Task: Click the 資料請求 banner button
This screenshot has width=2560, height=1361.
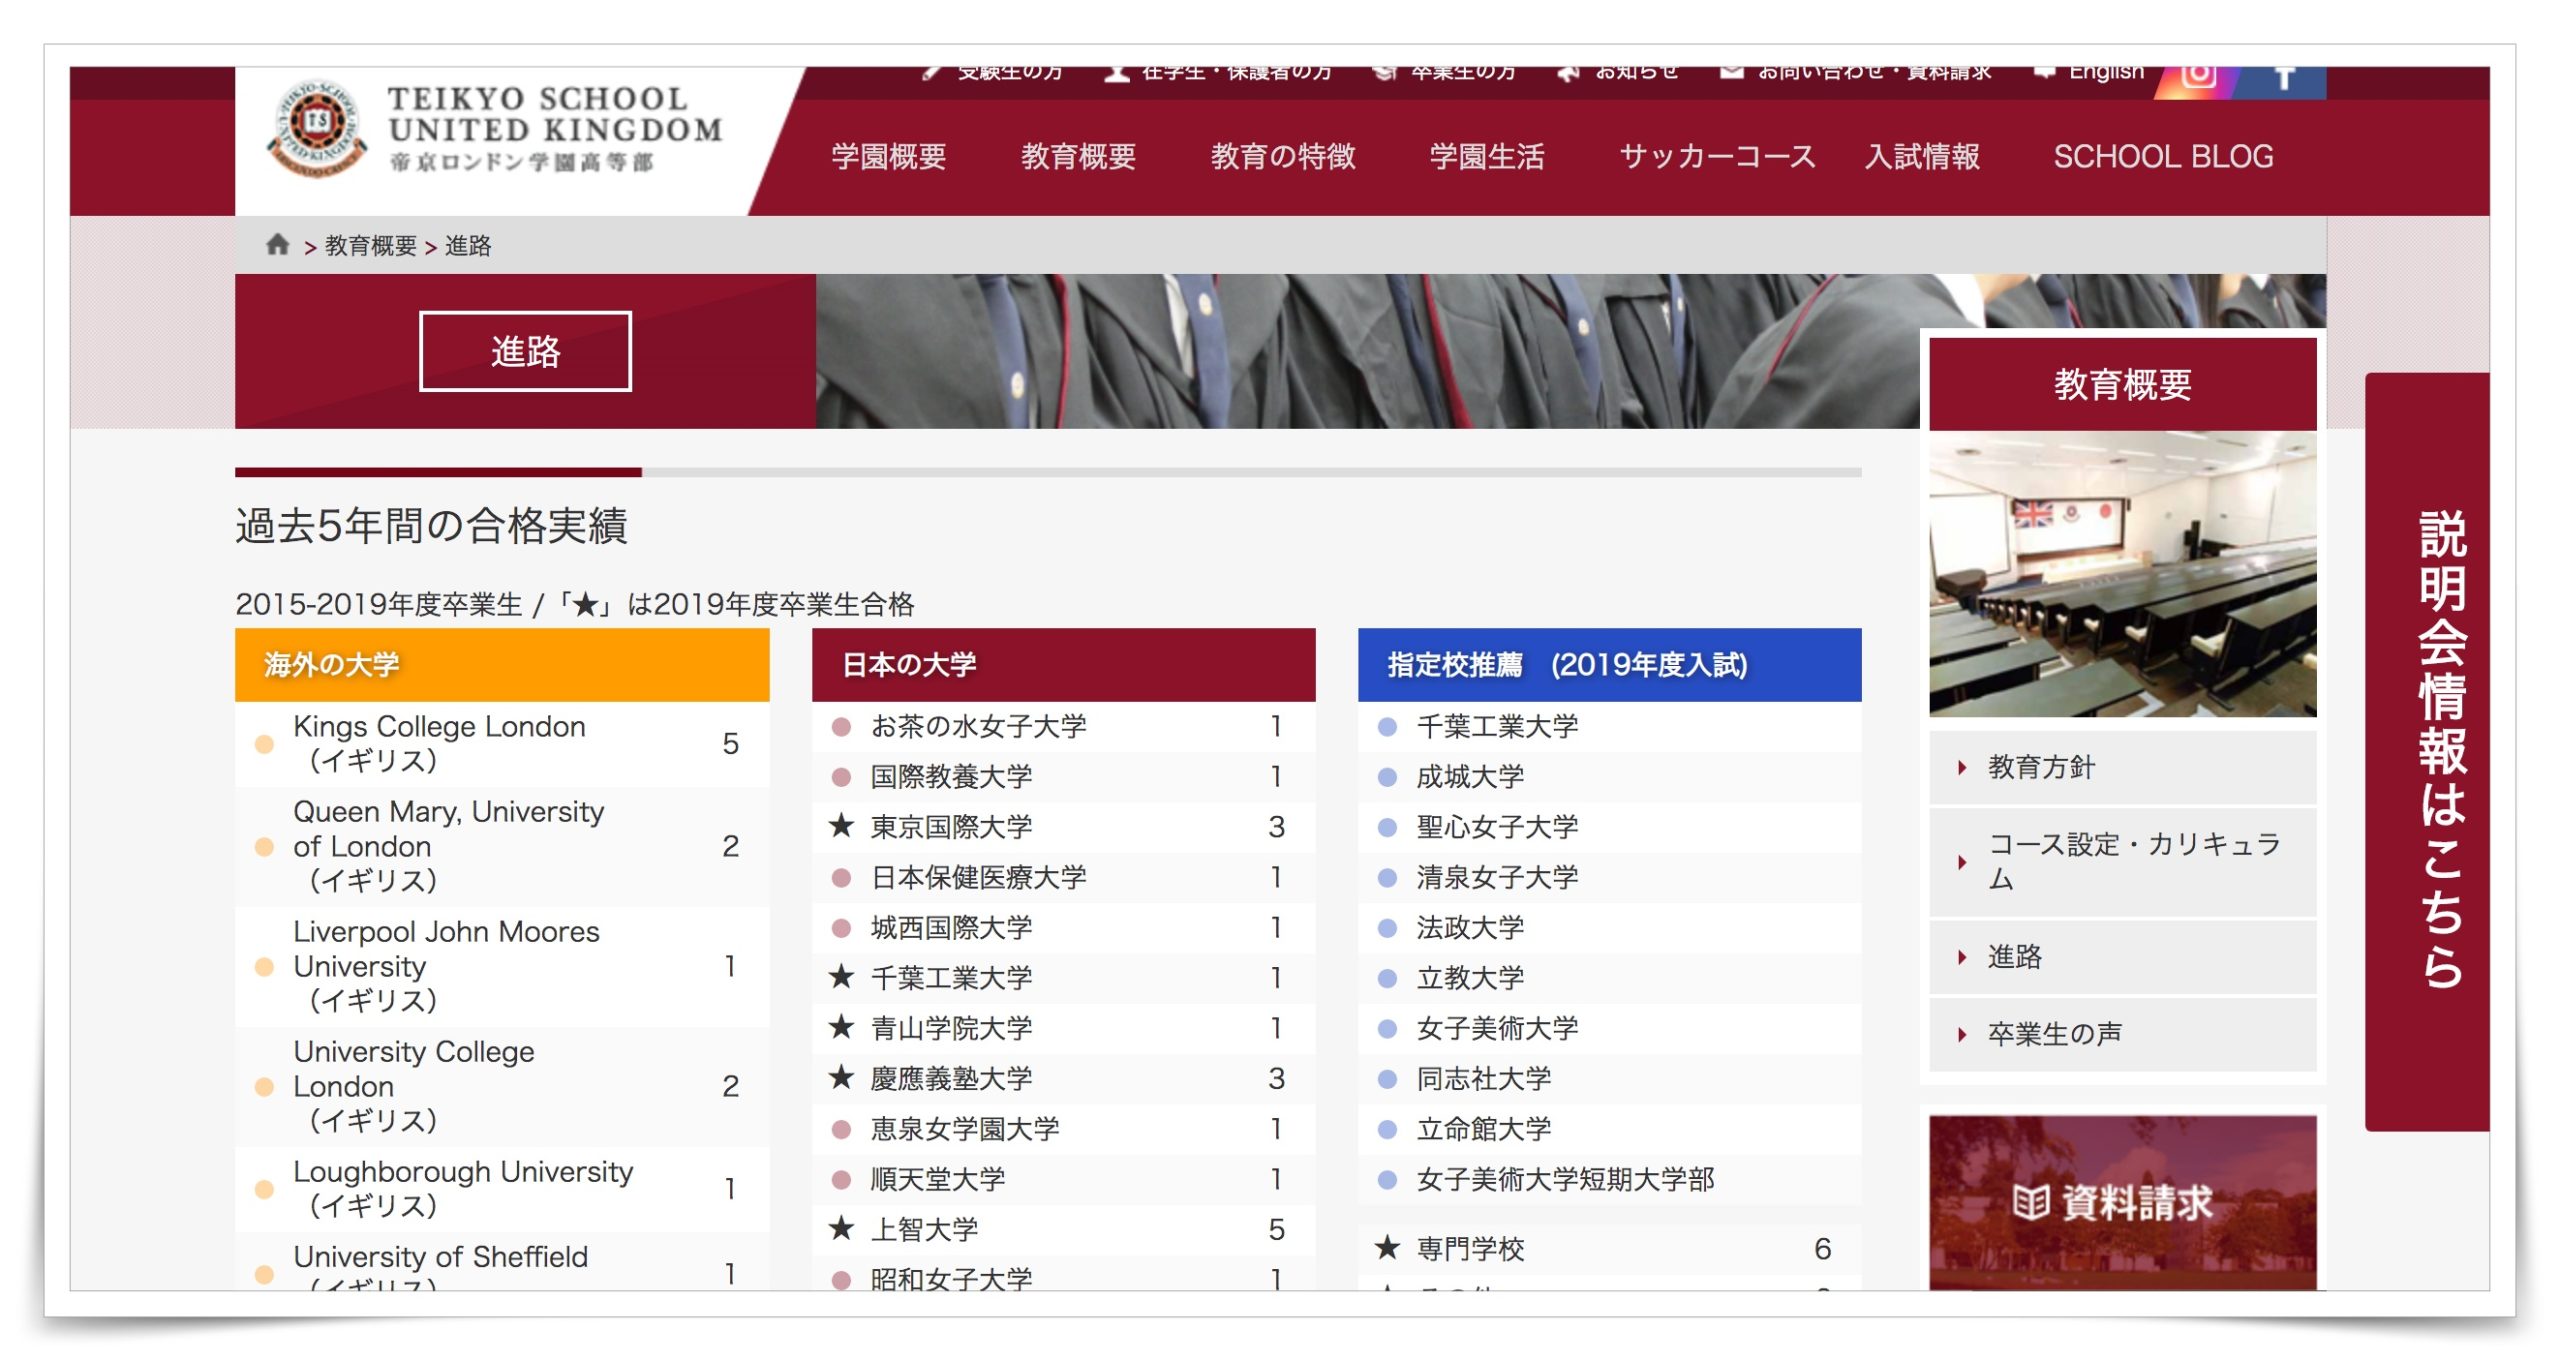Action: [2122, 1202]
